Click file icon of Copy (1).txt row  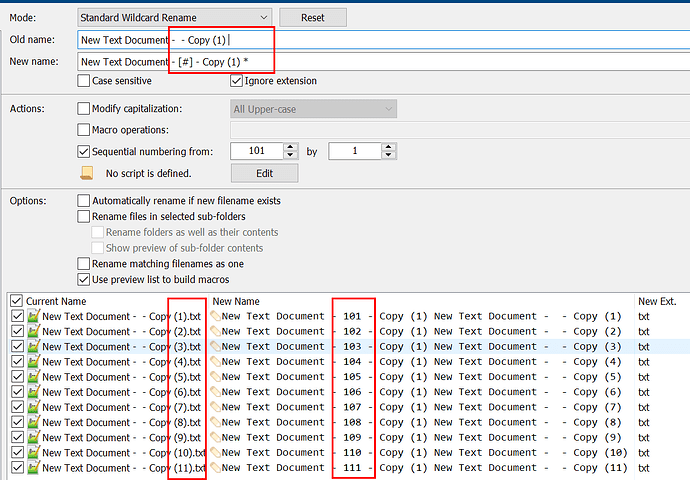coord(33,316)
